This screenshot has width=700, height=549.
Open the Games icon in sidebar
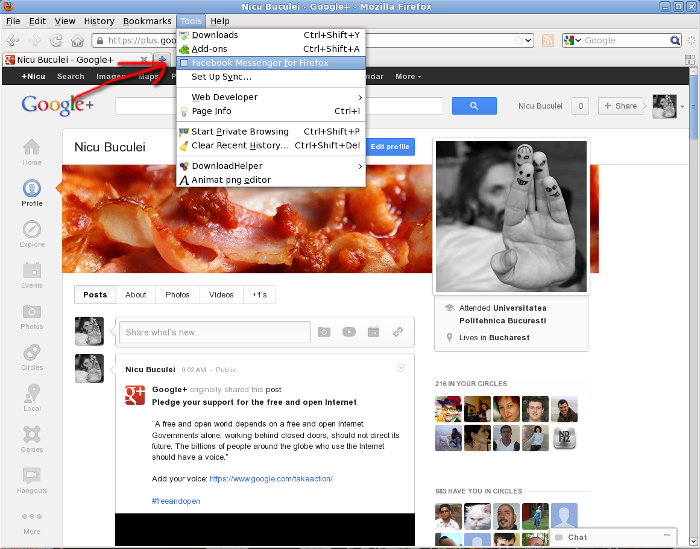click(32, 434)
